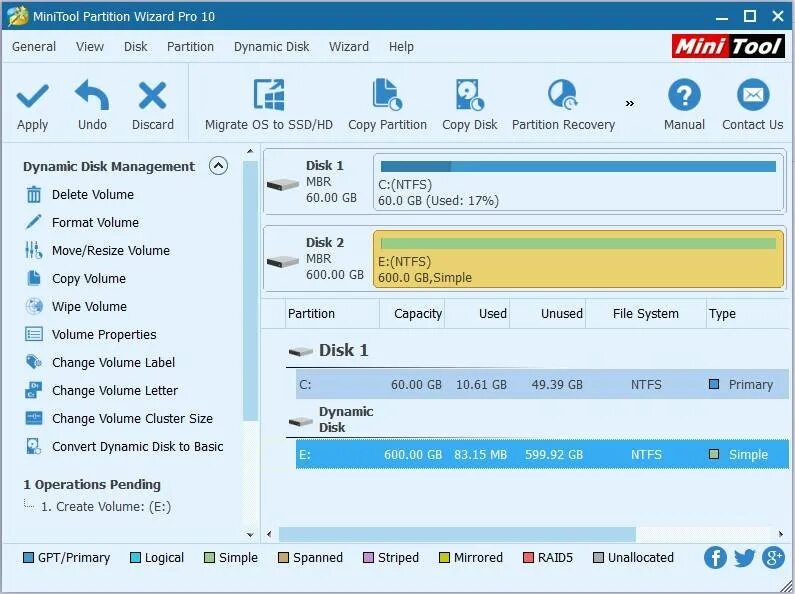The width and height of the screenshot is (795, 594).
Task: Select Disk 2 in disk map
Action: 318,258
